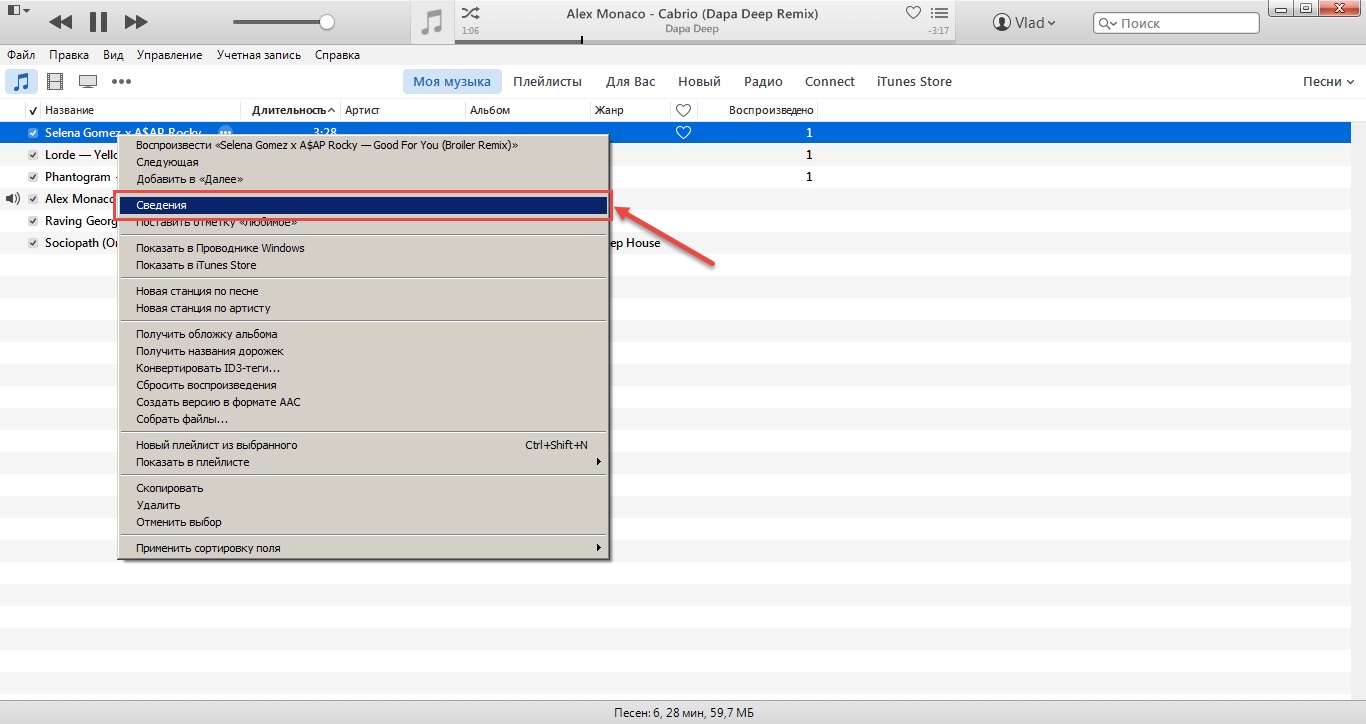Uncheck the Selena Gomez song checkbox
This screenshot has height=724, width=1366.
[33, 133]
